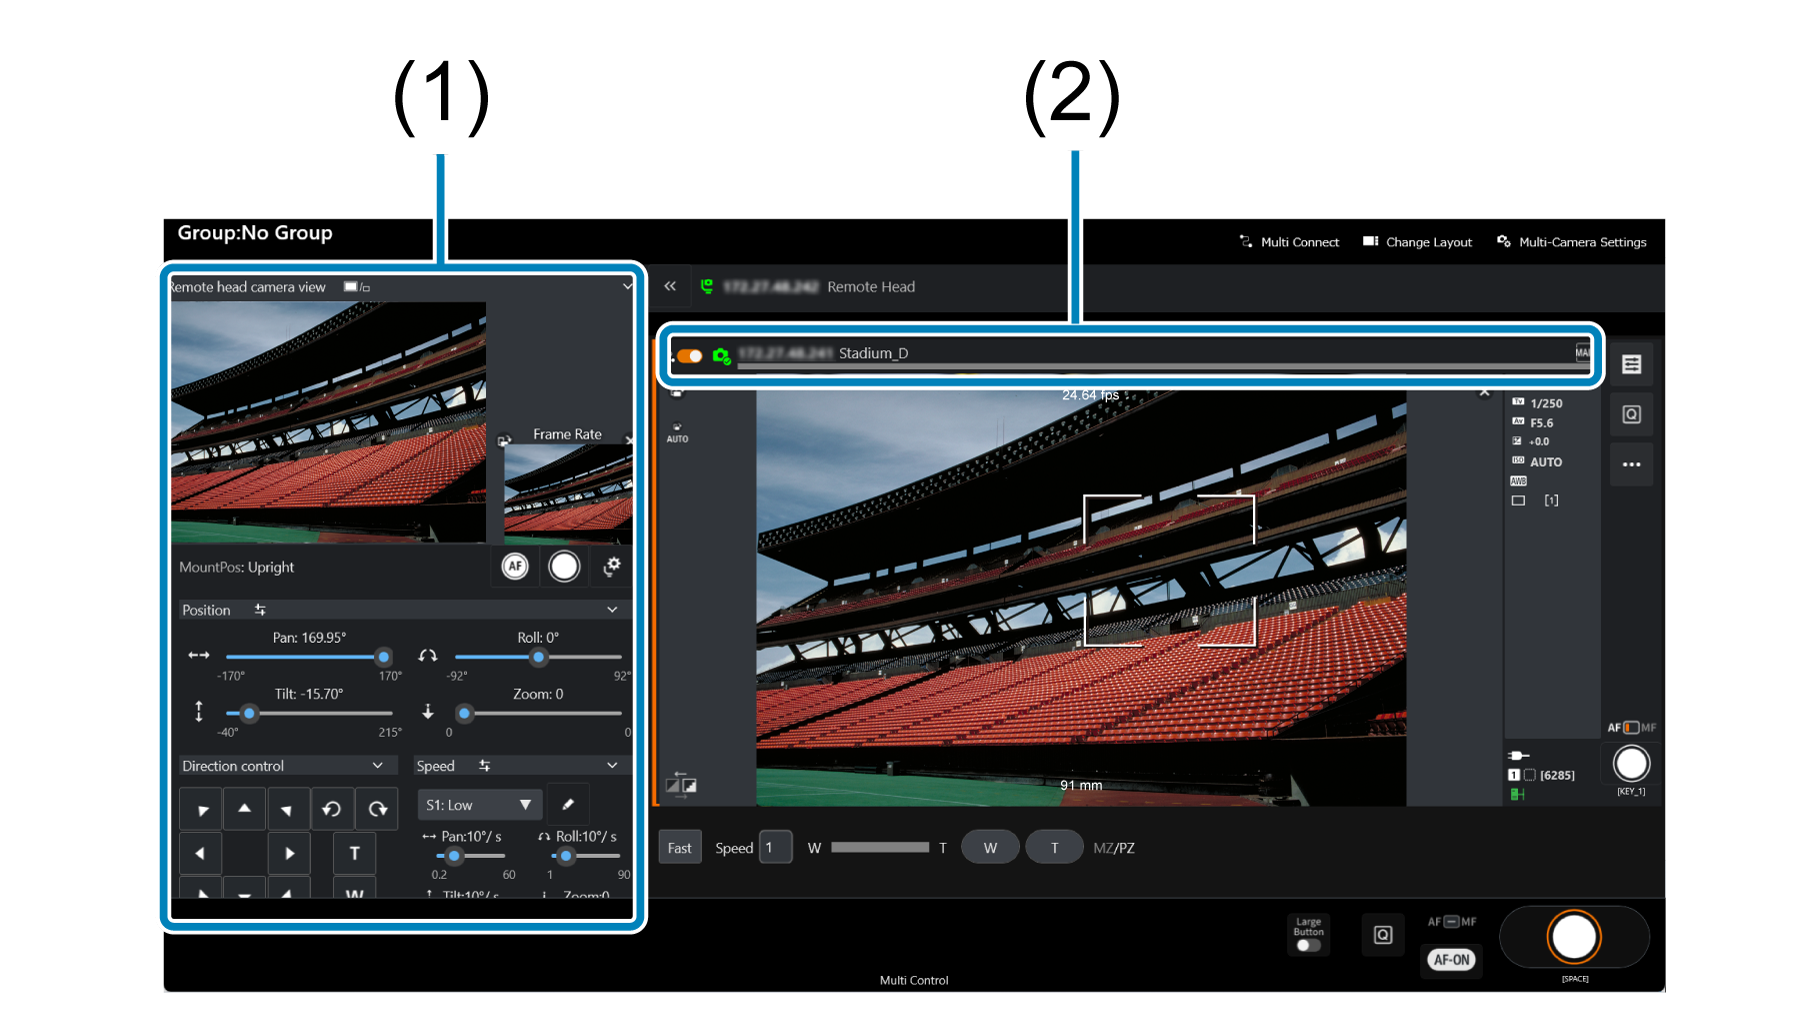Screen dimensions: 1800x1029
Task: Click the remote head connection icon
Action: point(707,286)
